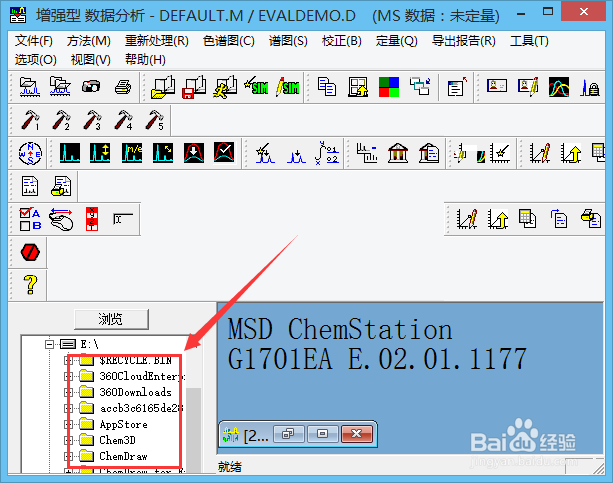Click the red stop sign icon
This screenshot has height=483, width=613.
pyautogui.click(x=30, y=252)
